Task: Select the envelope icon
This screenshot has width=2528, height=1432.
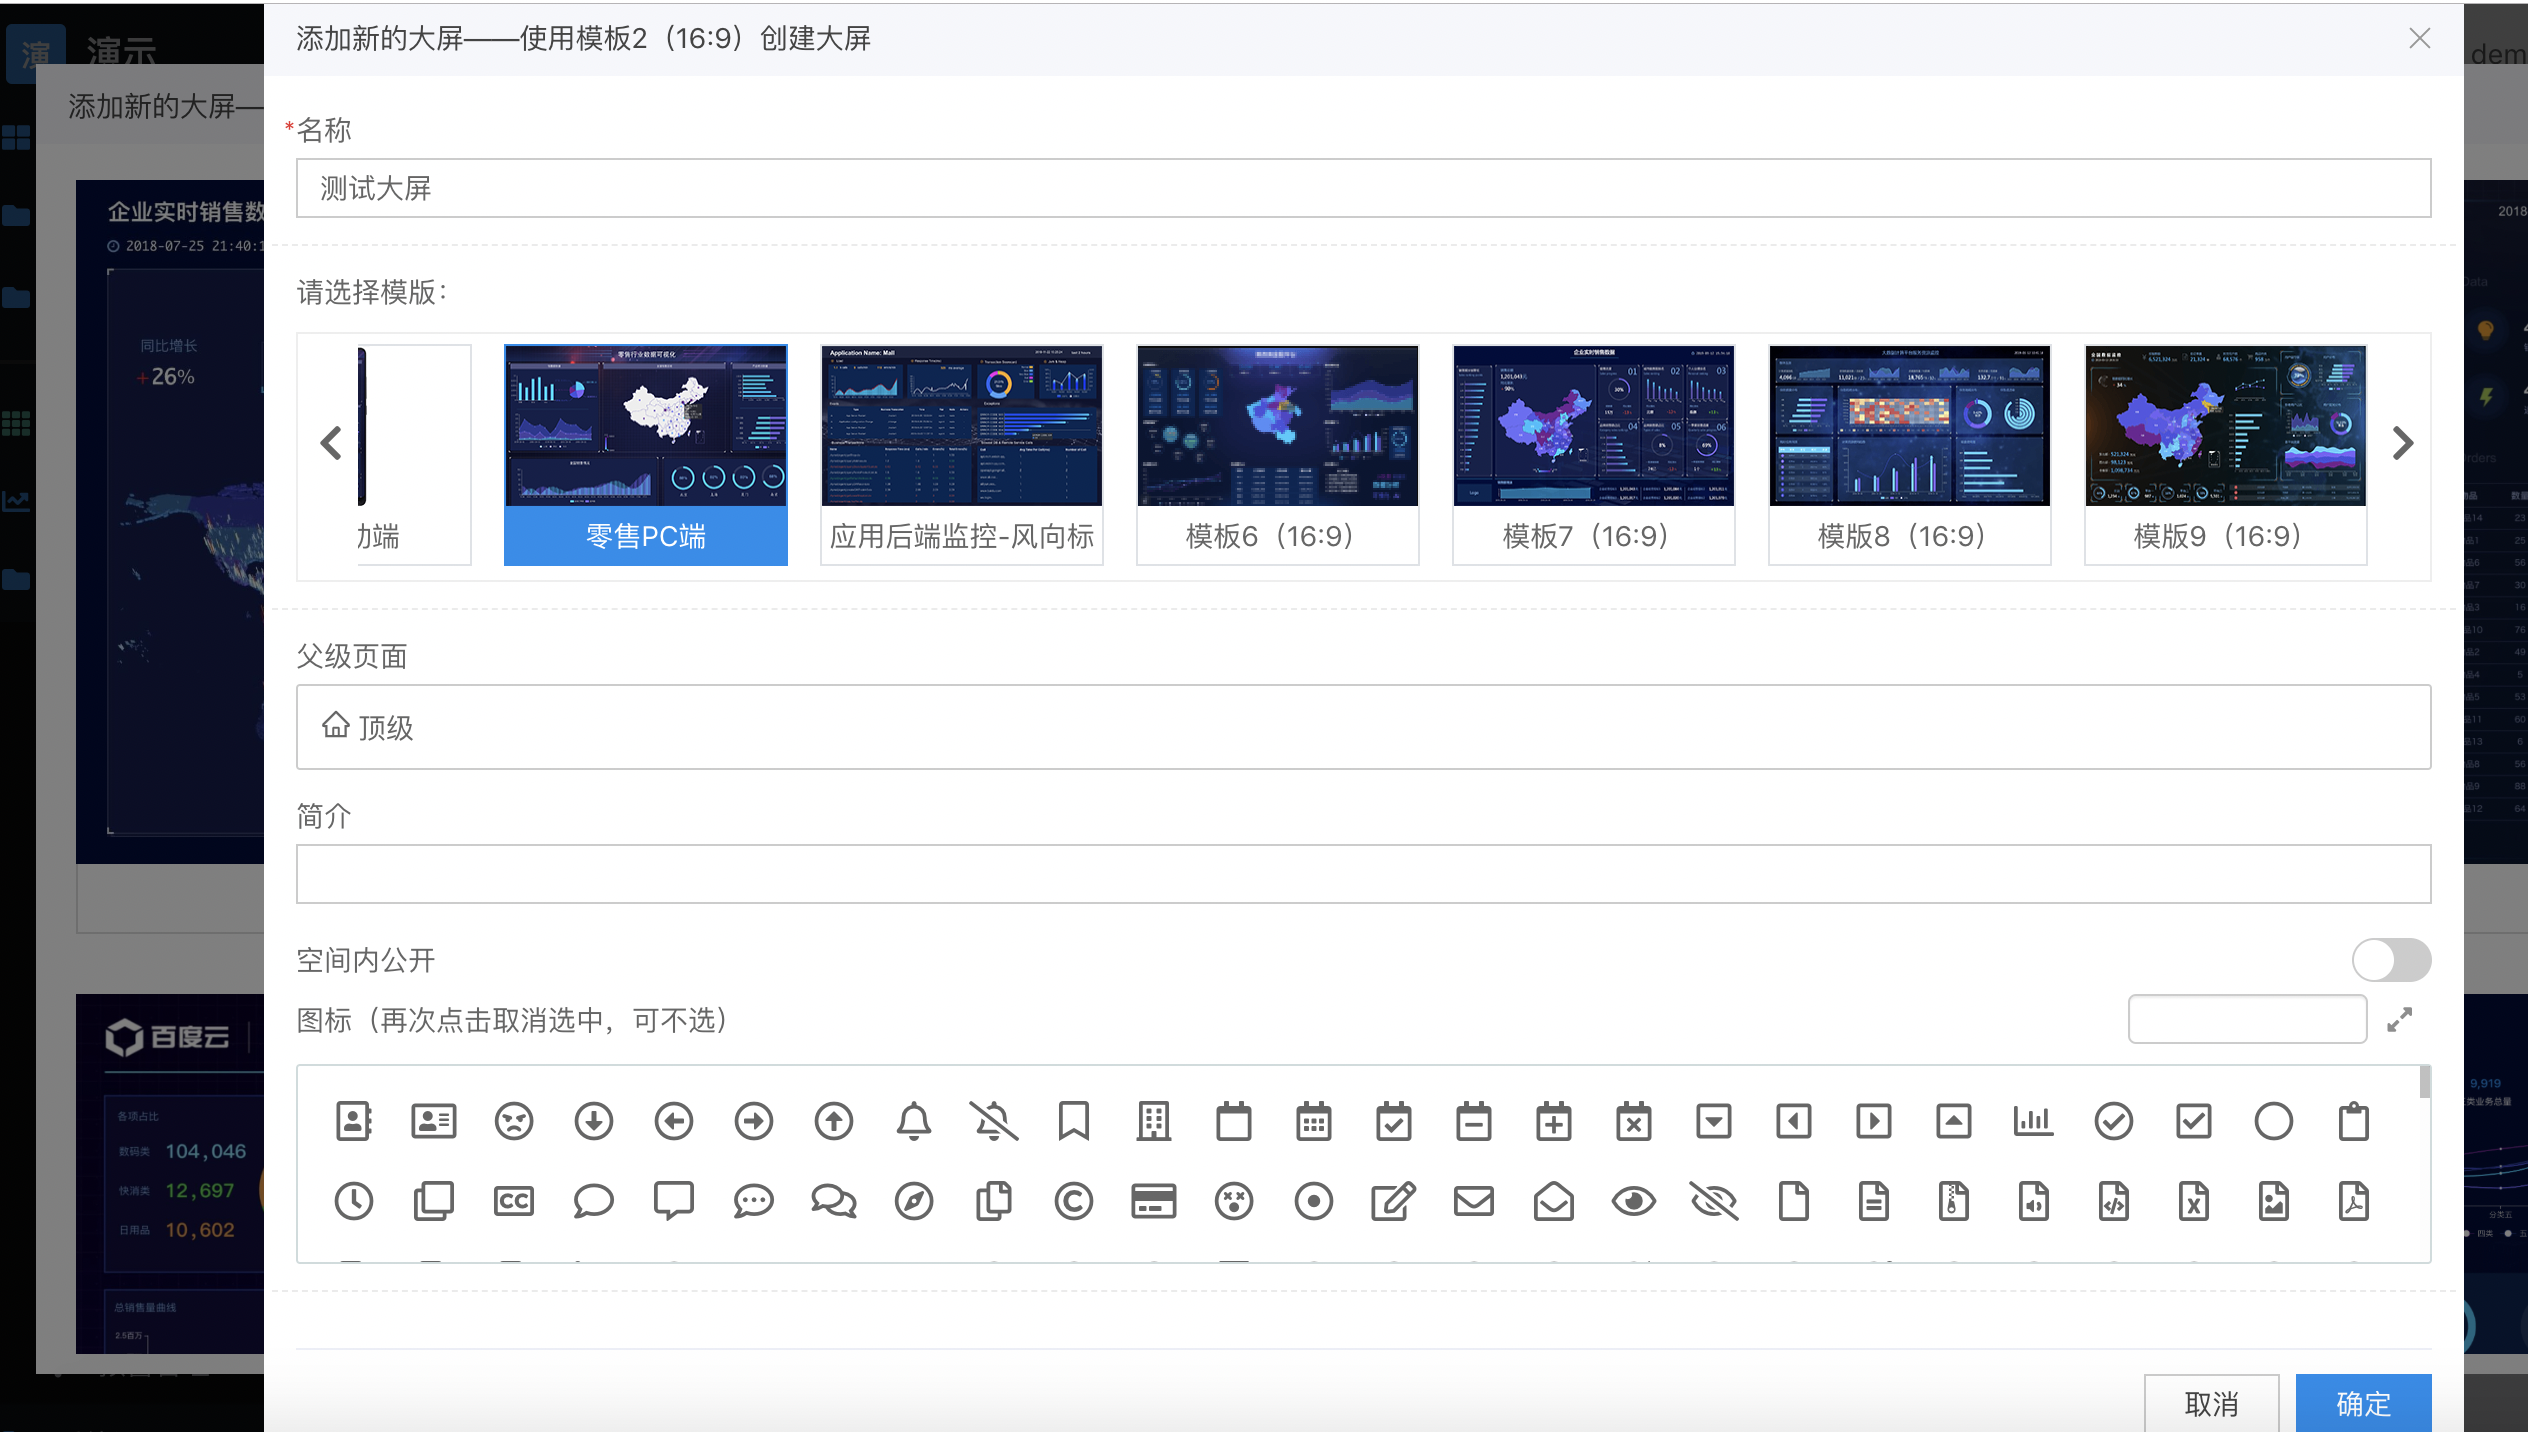Action: (x=1474, y=1201)
